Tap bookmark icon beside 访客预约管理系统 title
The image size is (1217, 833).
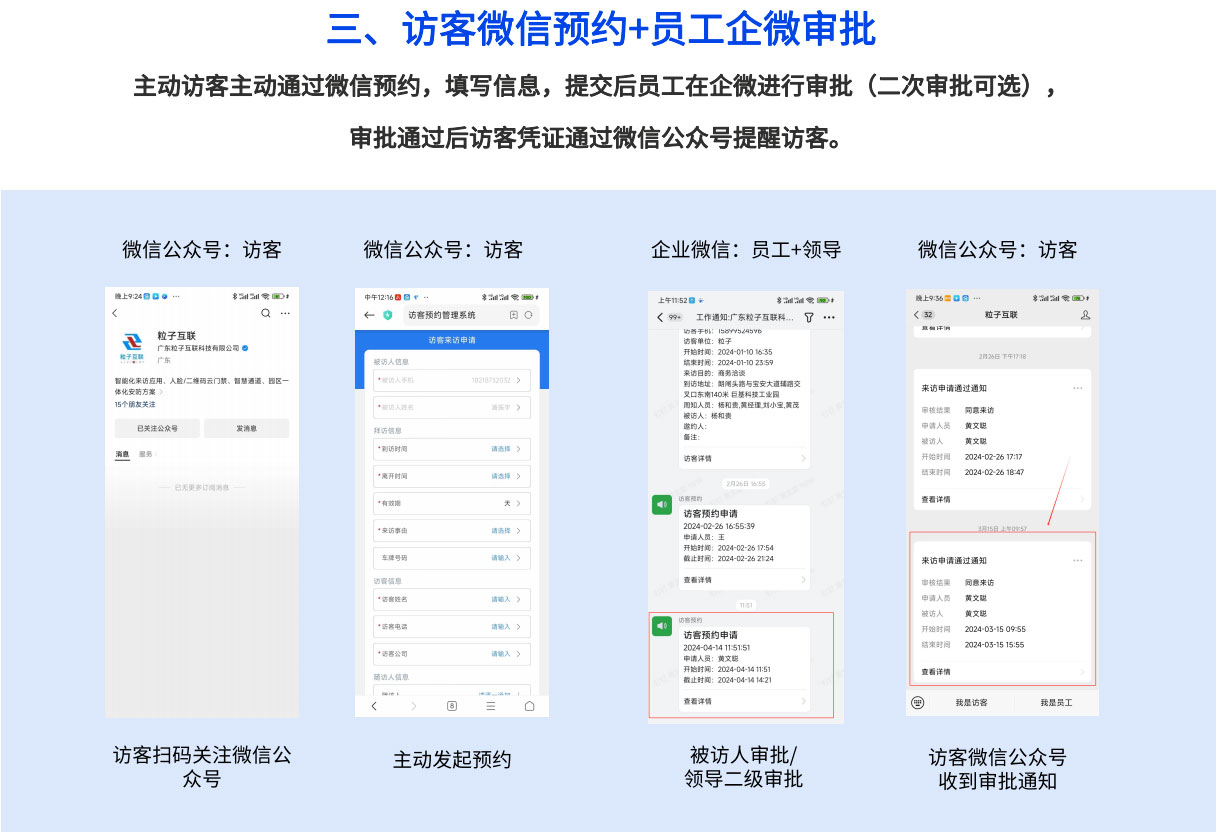click(x=513, y=315)
